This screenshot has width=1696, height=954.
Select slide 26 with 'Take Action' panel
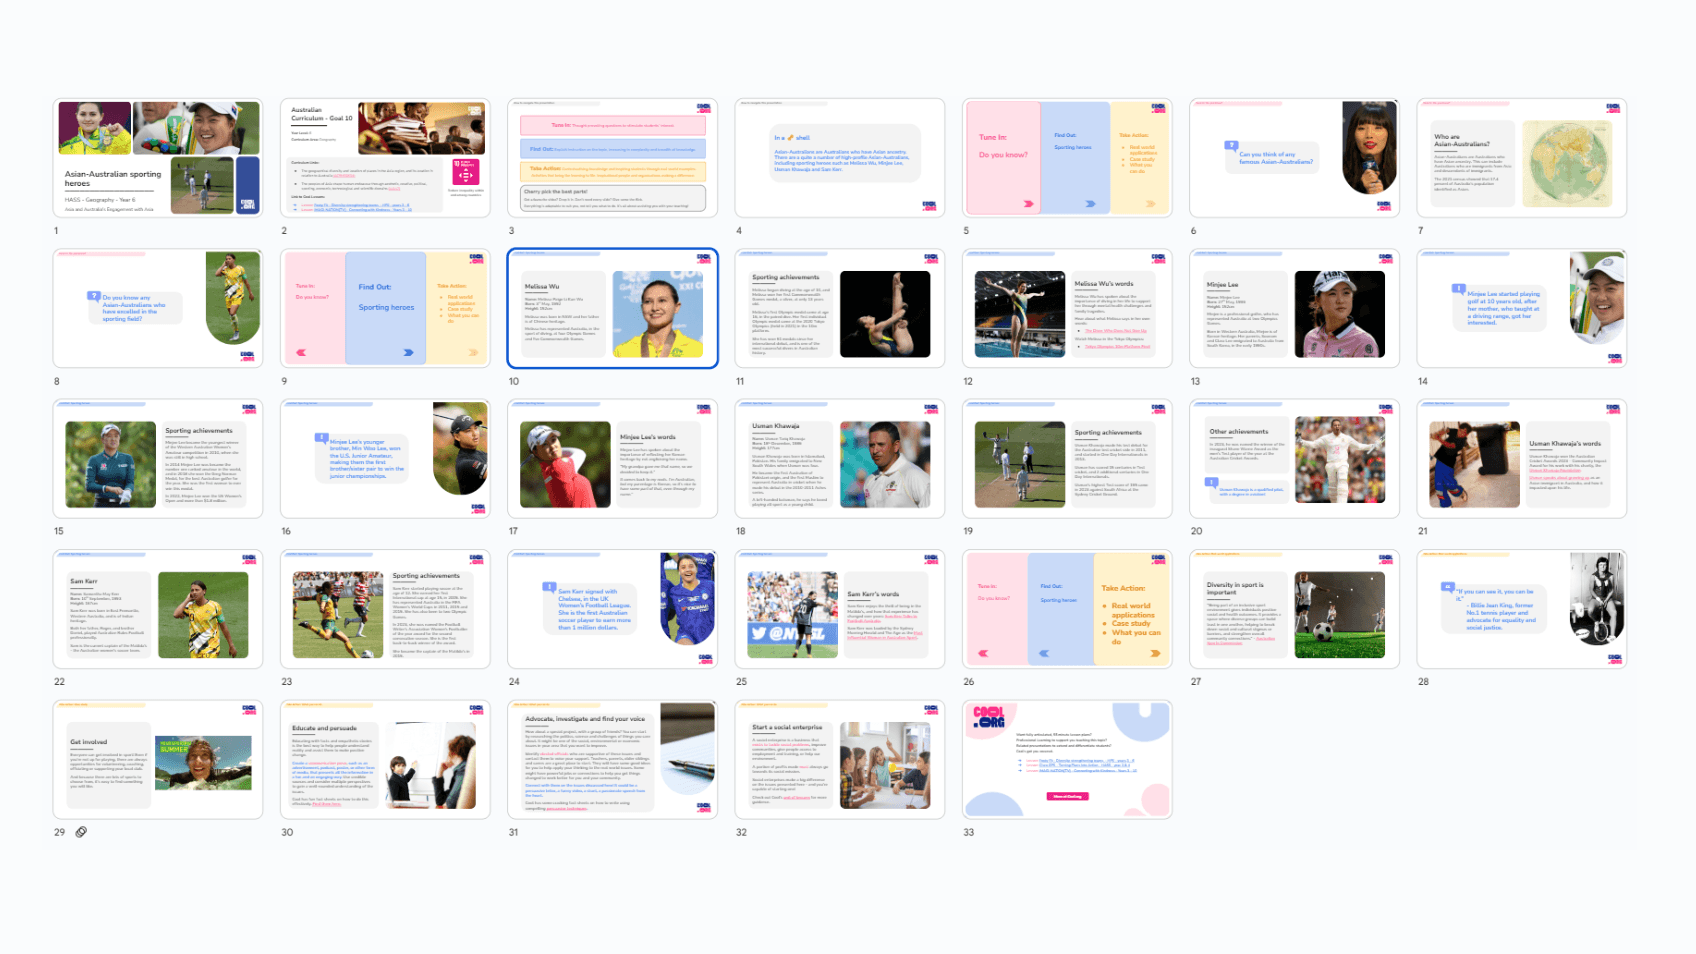[x=1067, y=609]
